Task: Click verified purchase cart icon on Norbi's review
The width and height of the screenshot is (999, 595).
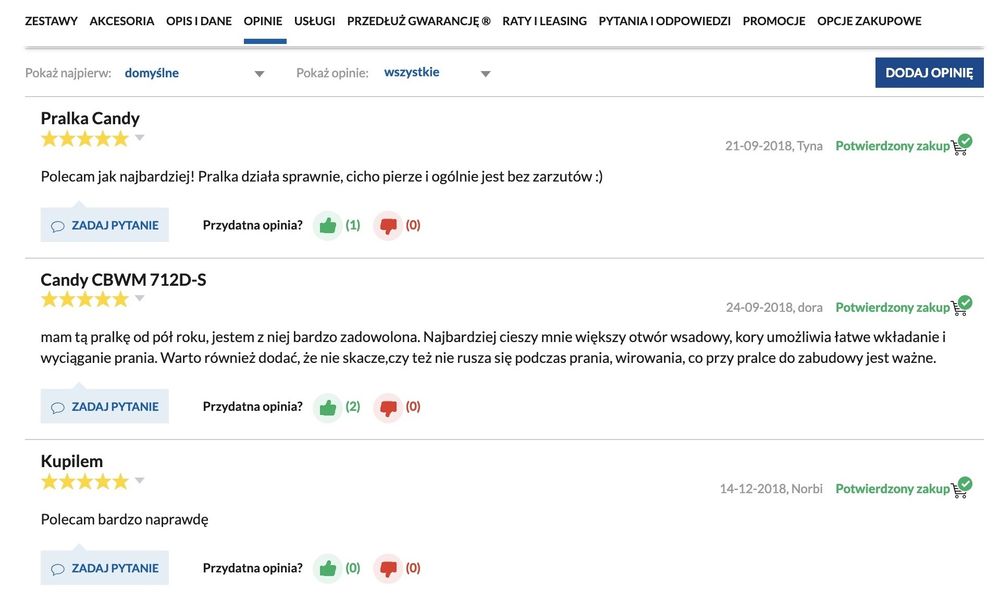Action: (961, 488)
